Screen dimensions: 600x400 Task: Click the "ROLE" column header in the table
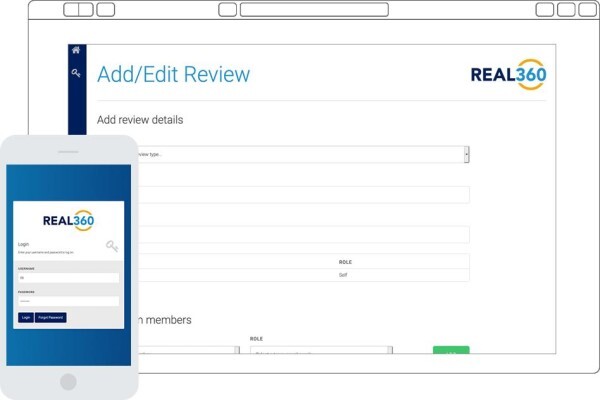click(345, 262)
